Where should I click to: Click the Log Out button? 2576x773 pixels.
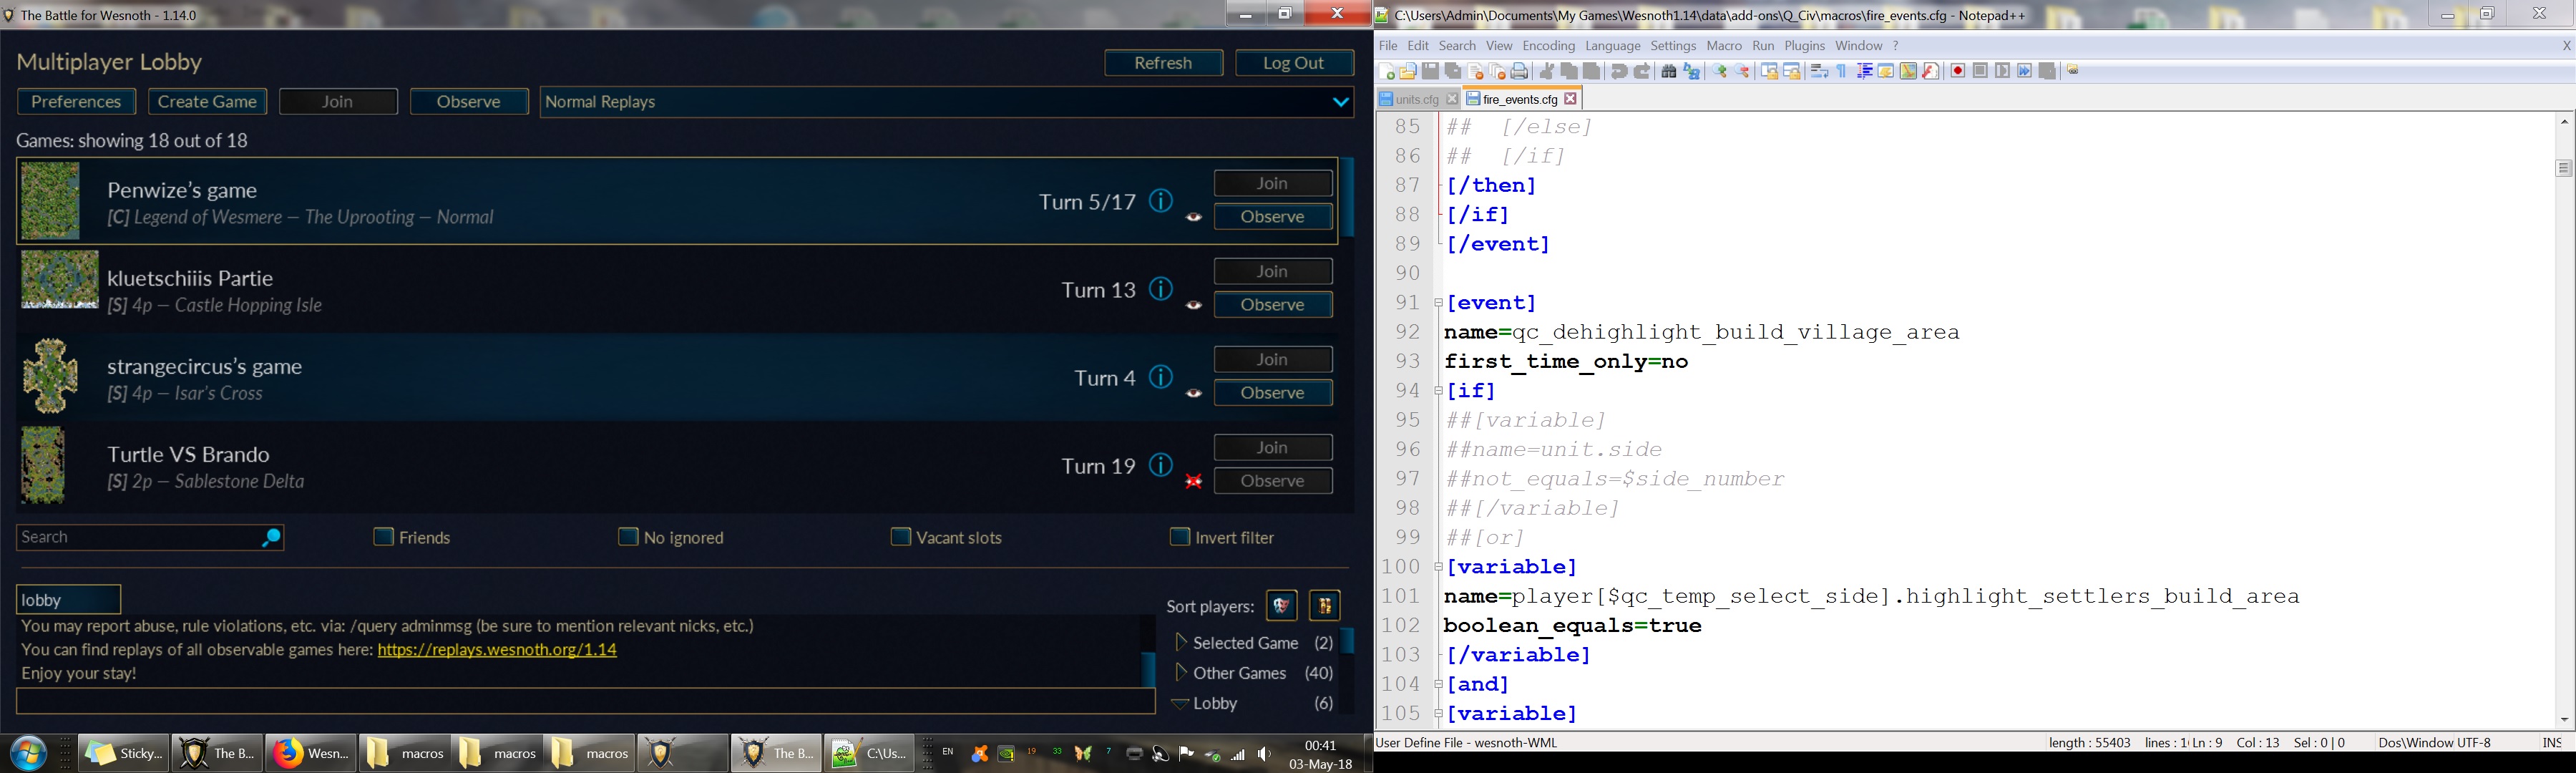click(x=1294, y=63)
